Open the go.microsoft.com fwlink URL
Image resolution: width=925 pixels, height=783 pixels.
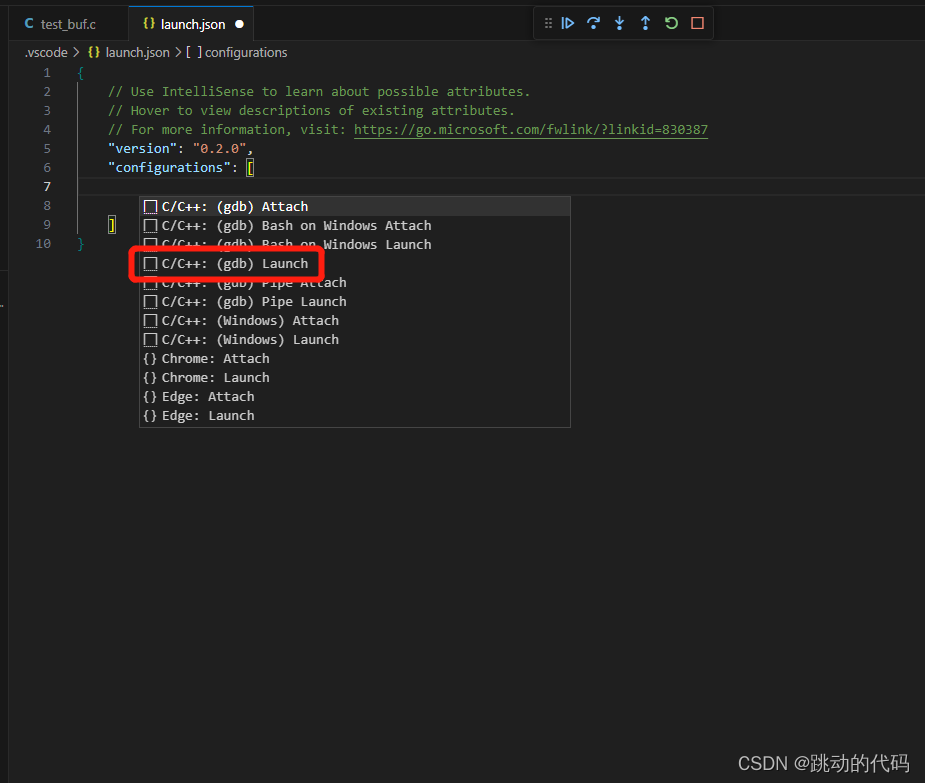(x=530, y=129)
